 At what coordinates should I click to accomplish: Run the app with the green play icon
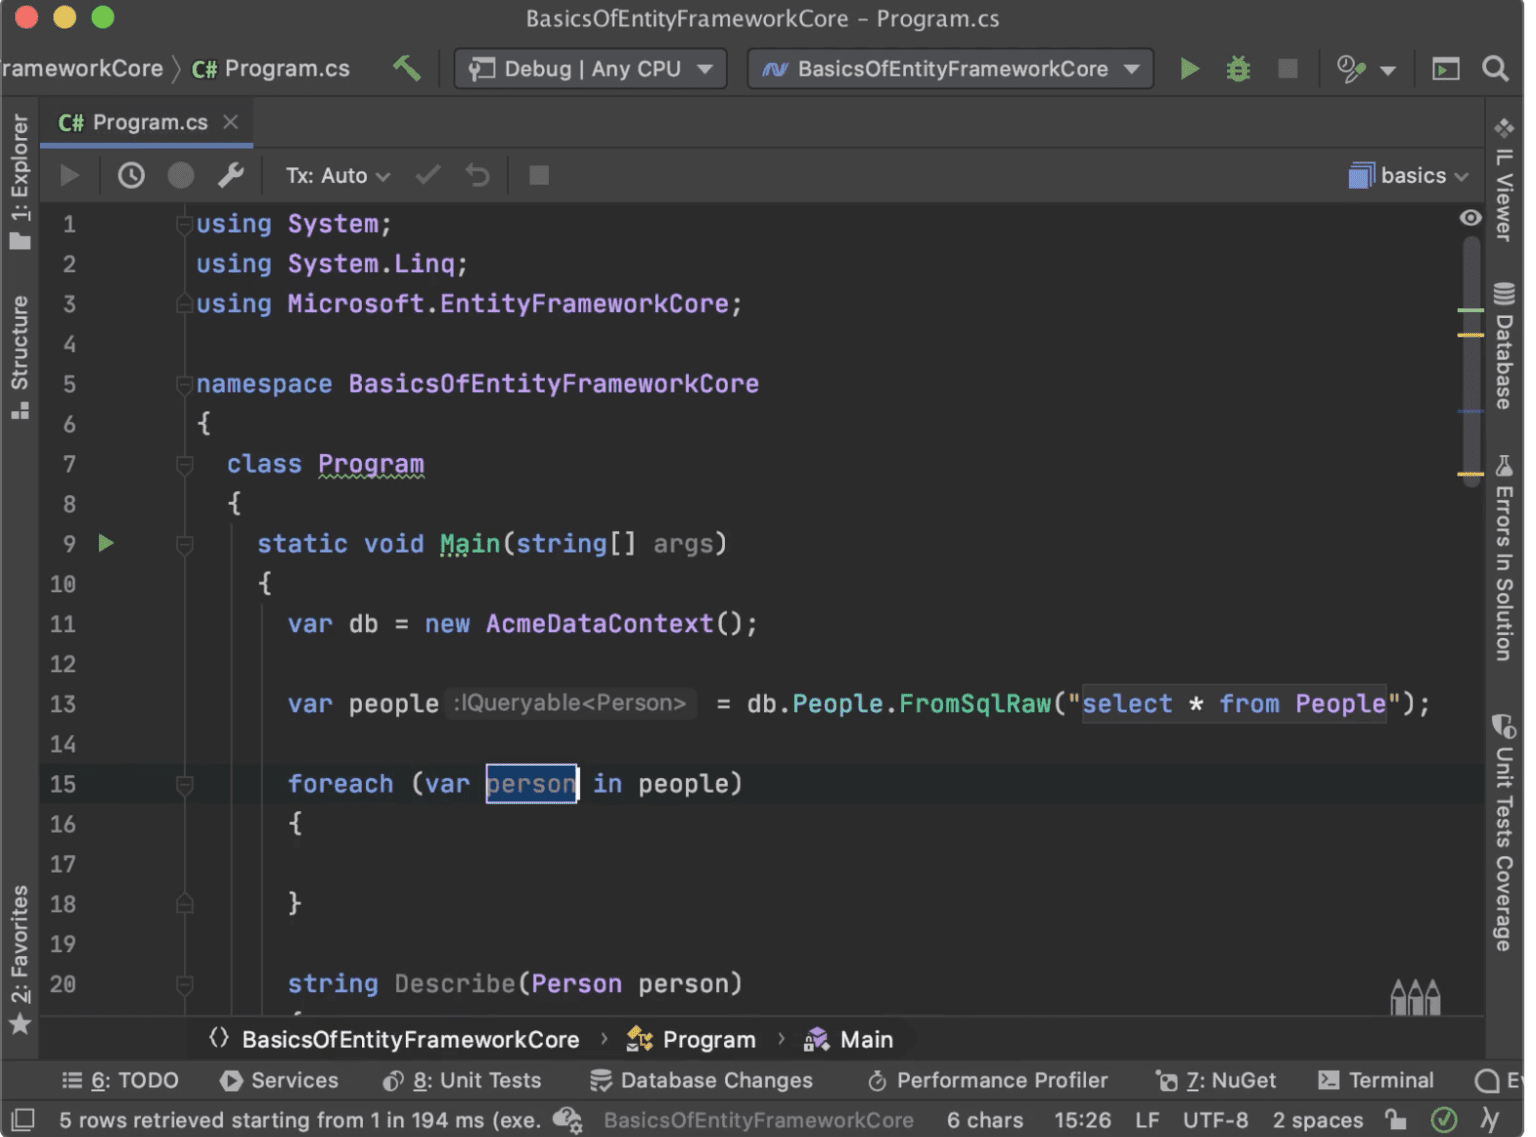click(1189, 68)
